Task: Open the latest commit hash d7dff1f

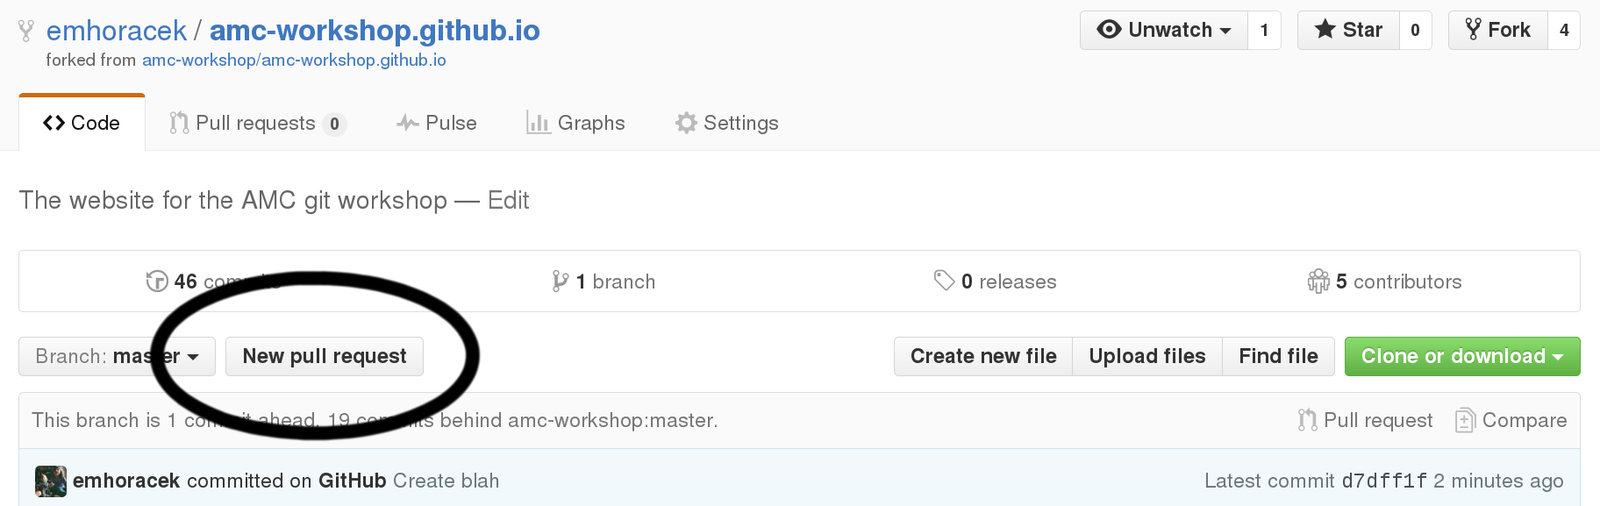Action: (1384, 481)
